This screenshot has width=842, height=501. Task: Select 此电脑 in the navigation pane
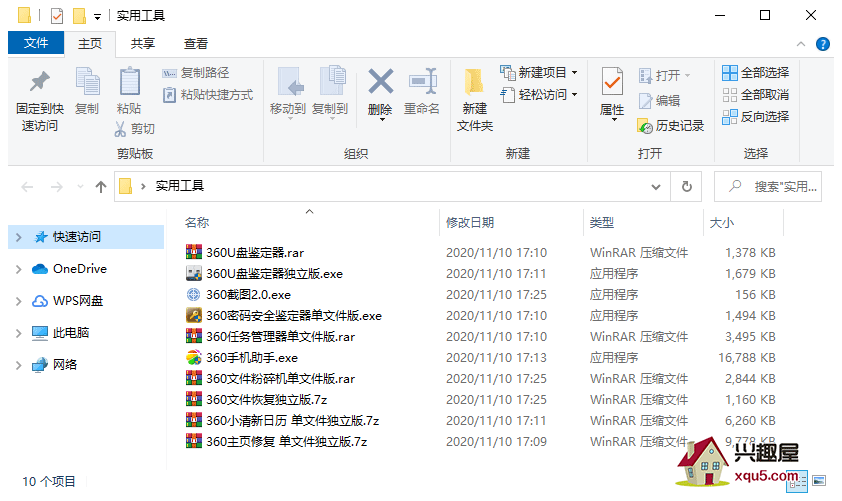(x=60, y=333)
